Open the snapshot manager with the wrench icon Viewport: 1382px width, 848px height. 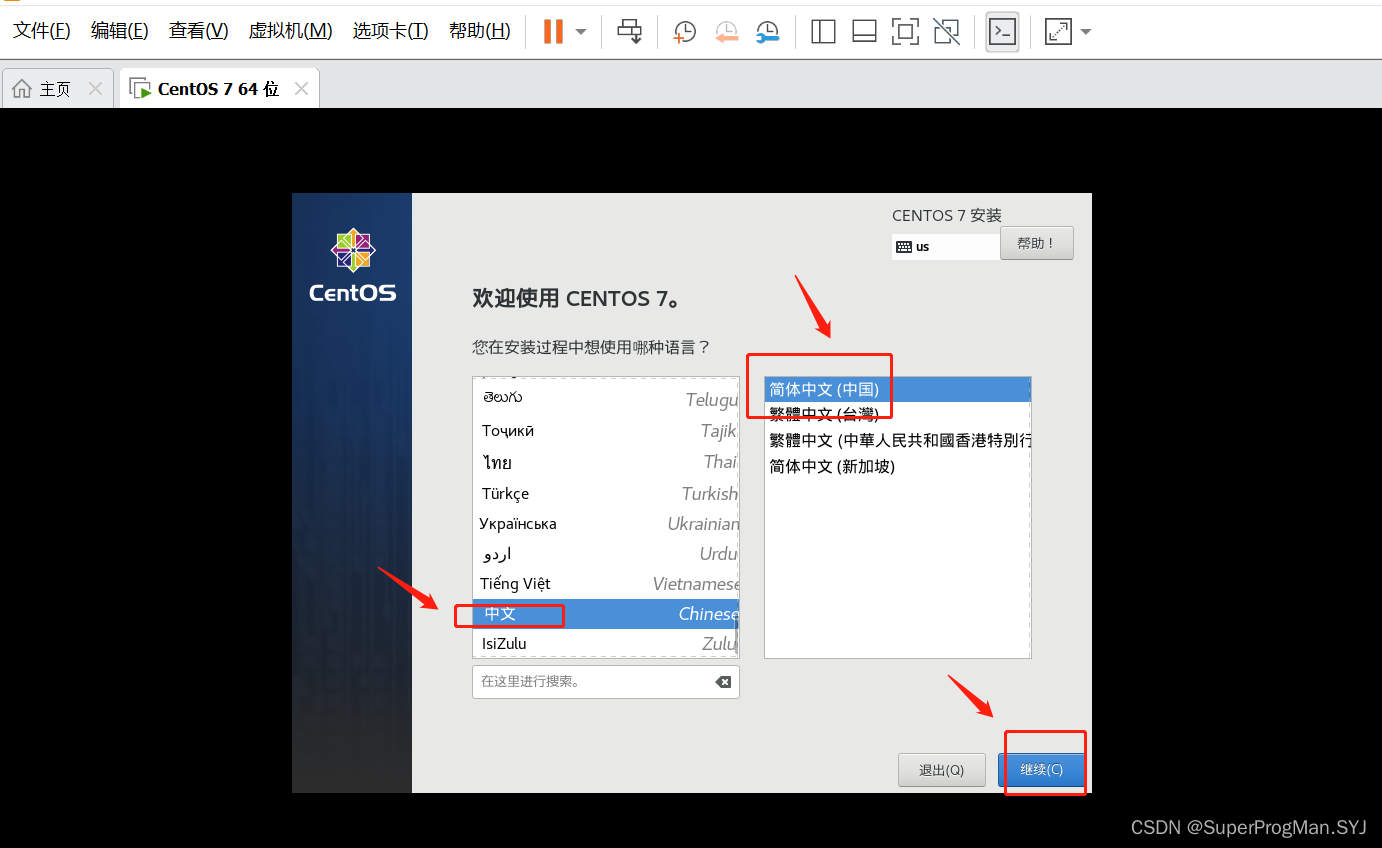coord(767,32)
